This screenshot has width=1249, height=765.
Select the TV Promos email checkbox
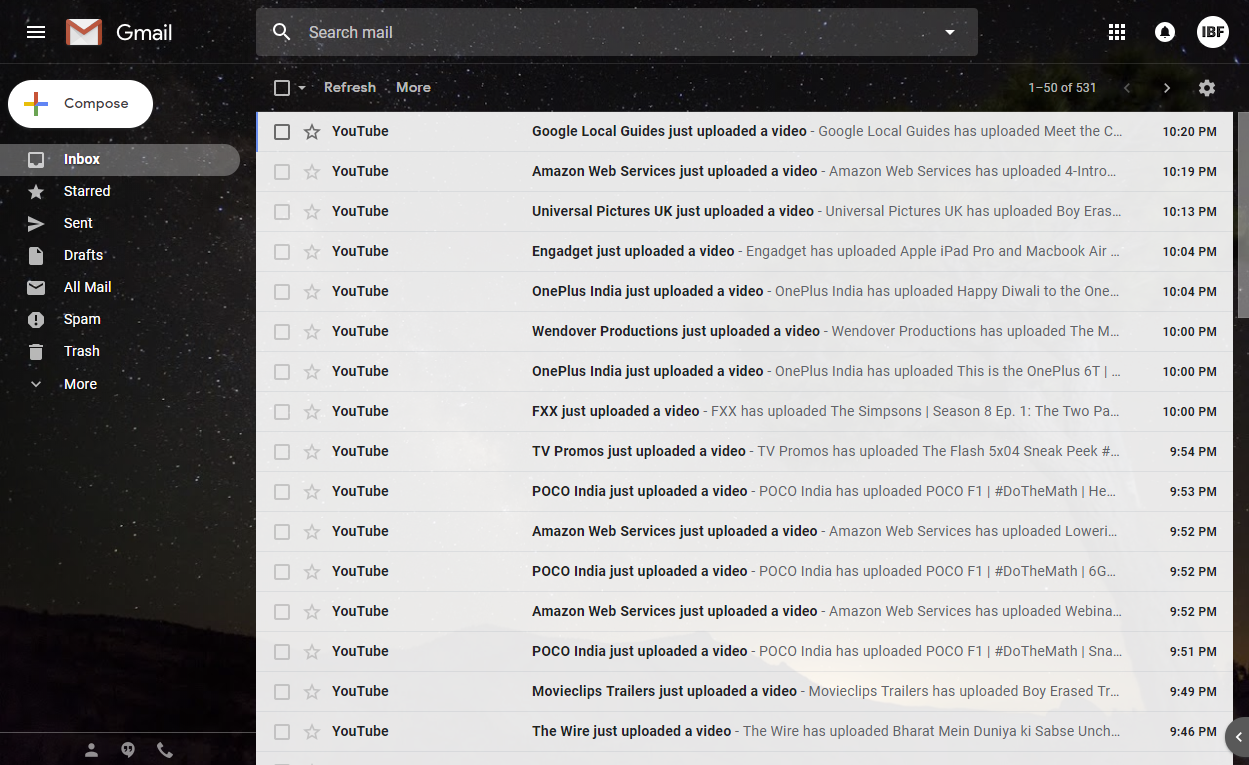[282, 451]
